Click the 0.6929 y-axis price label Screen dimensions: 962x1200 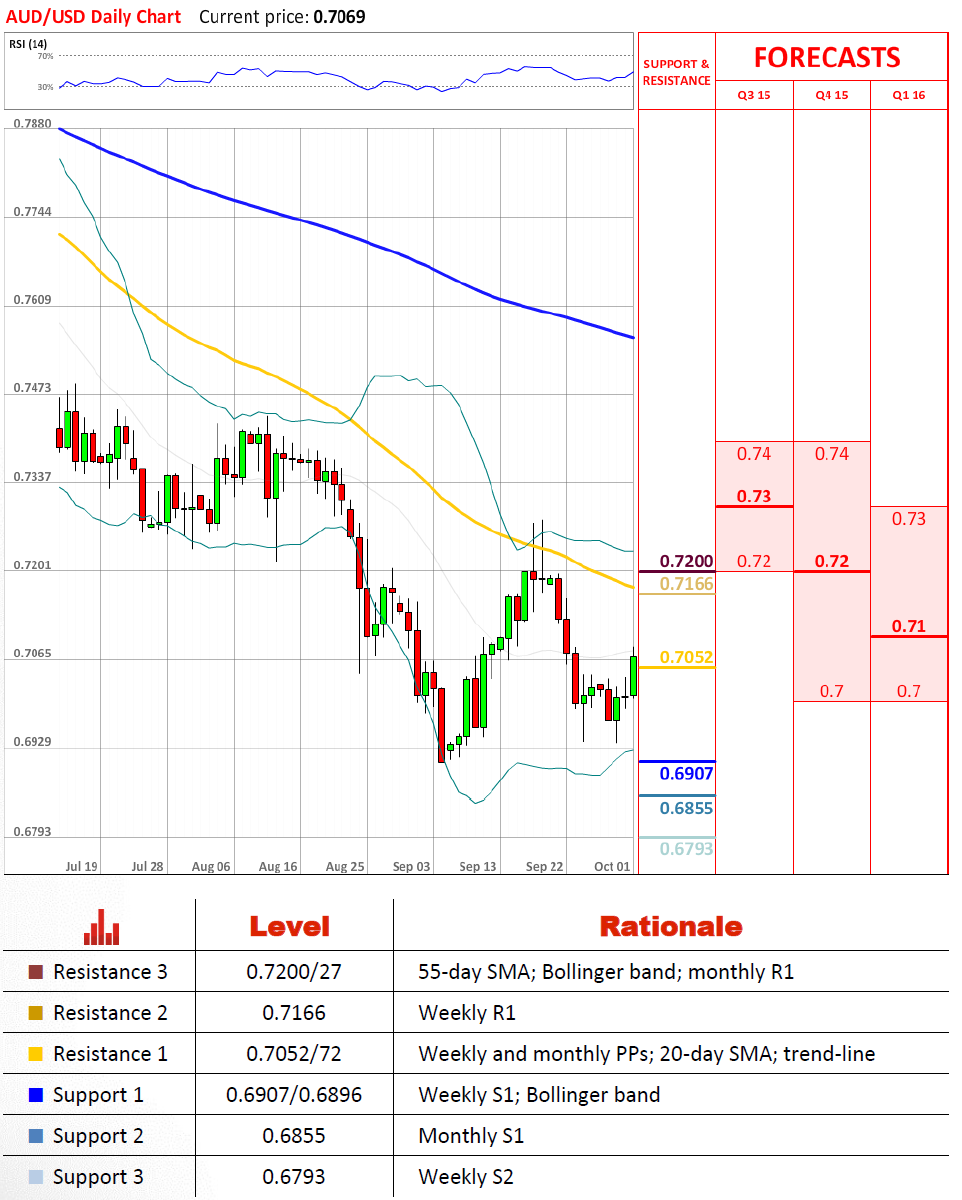point(33,743)
